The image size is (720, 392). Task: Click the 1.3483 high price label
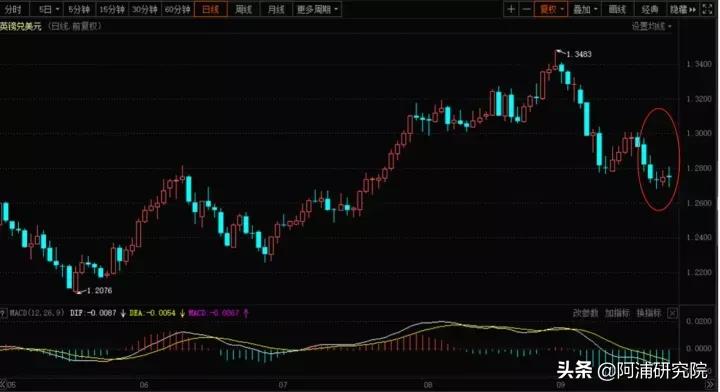(x=579, y=54)
